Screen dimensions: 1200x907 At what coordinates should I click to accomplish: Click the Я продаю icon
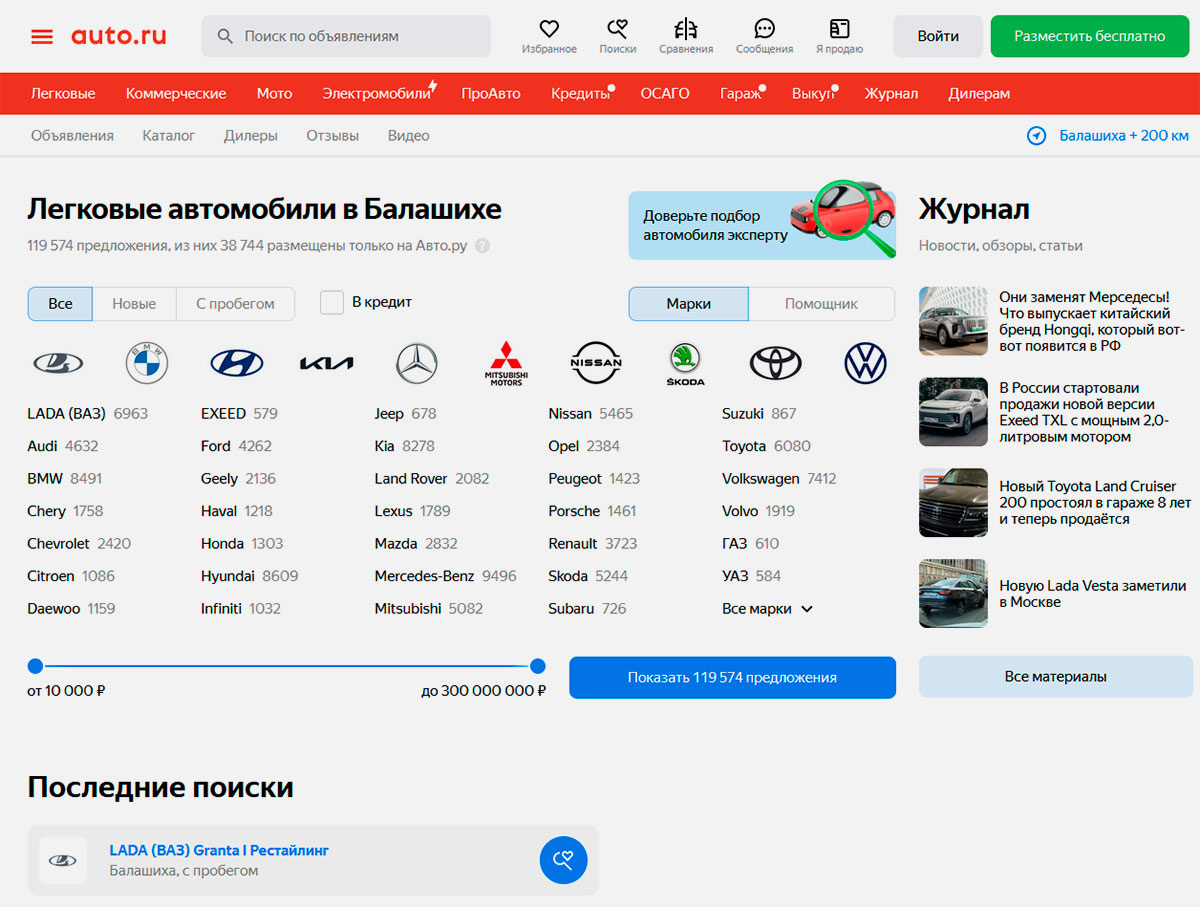click(839, 29)
